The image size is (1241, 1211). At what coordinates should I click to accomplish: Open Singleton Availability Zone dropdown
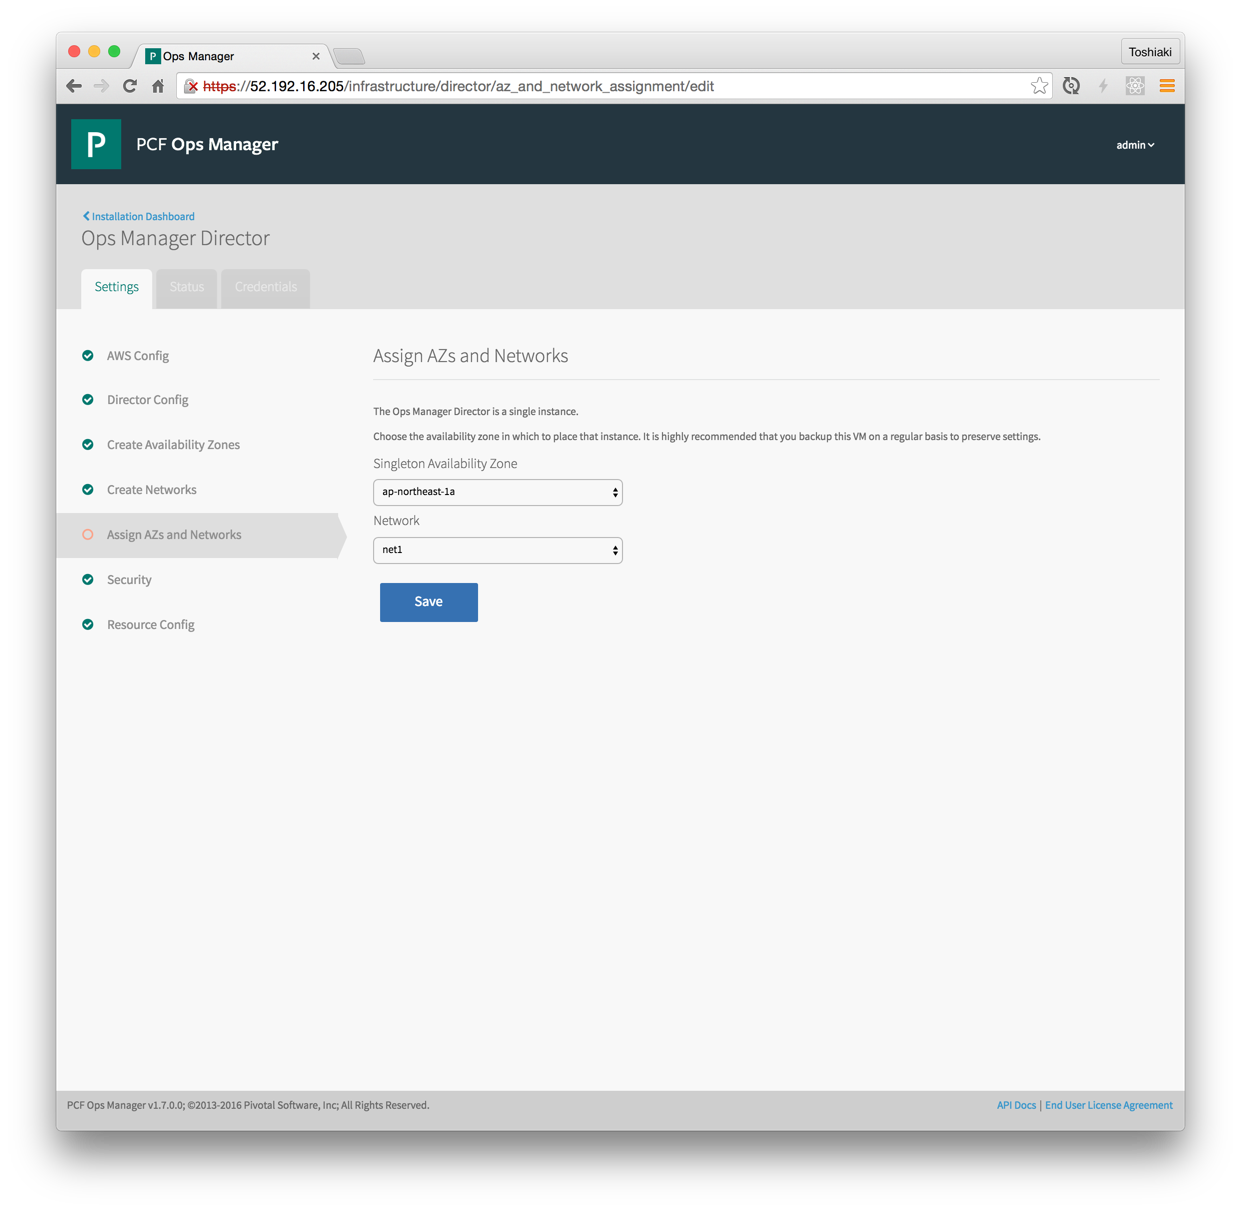[x=498, y=492]
